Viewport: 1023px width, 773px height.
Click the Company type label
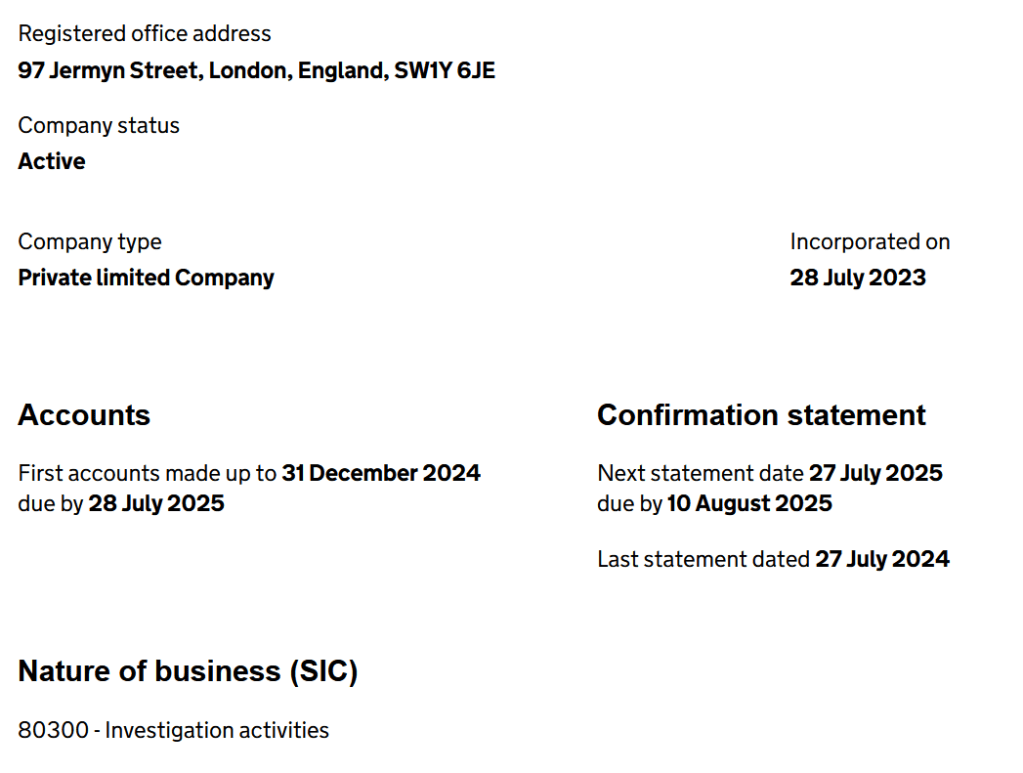point(90,242)
